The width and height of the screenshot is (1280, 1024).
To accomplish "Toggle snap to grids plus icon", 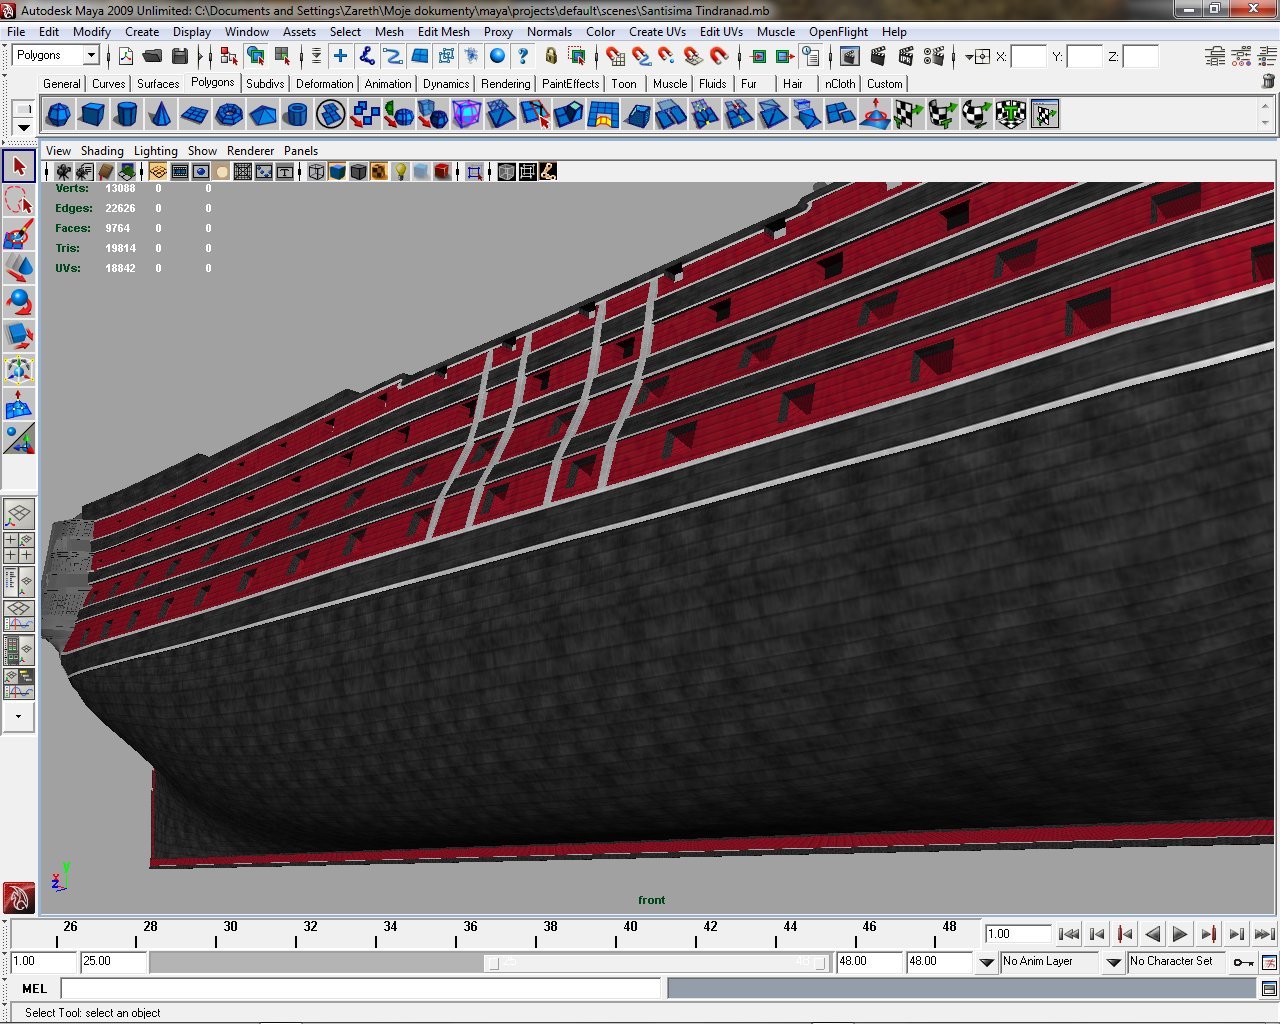I will click(x=615, y=57).
